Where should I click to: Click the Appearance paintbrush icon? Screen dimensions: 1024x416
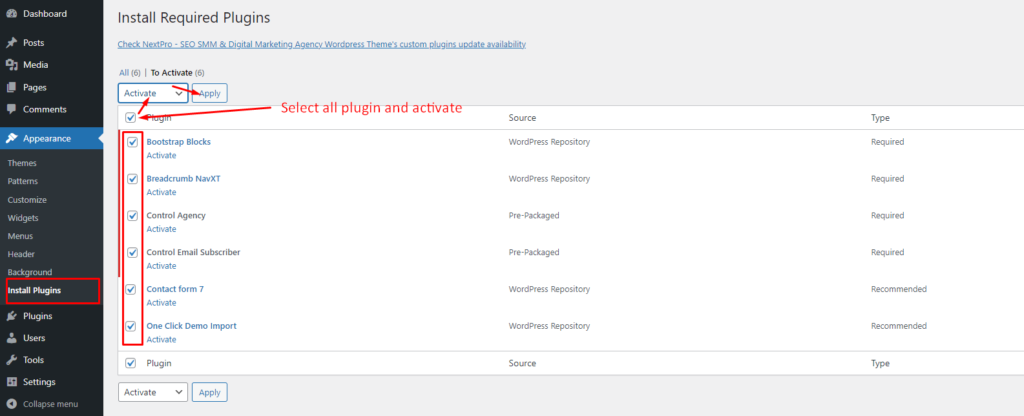[x=11, y=138]
